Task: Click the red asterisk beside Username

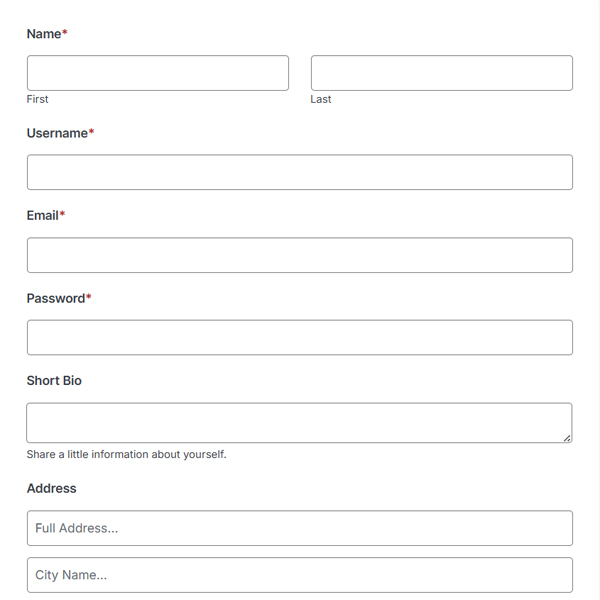Action: coord(91,132)
